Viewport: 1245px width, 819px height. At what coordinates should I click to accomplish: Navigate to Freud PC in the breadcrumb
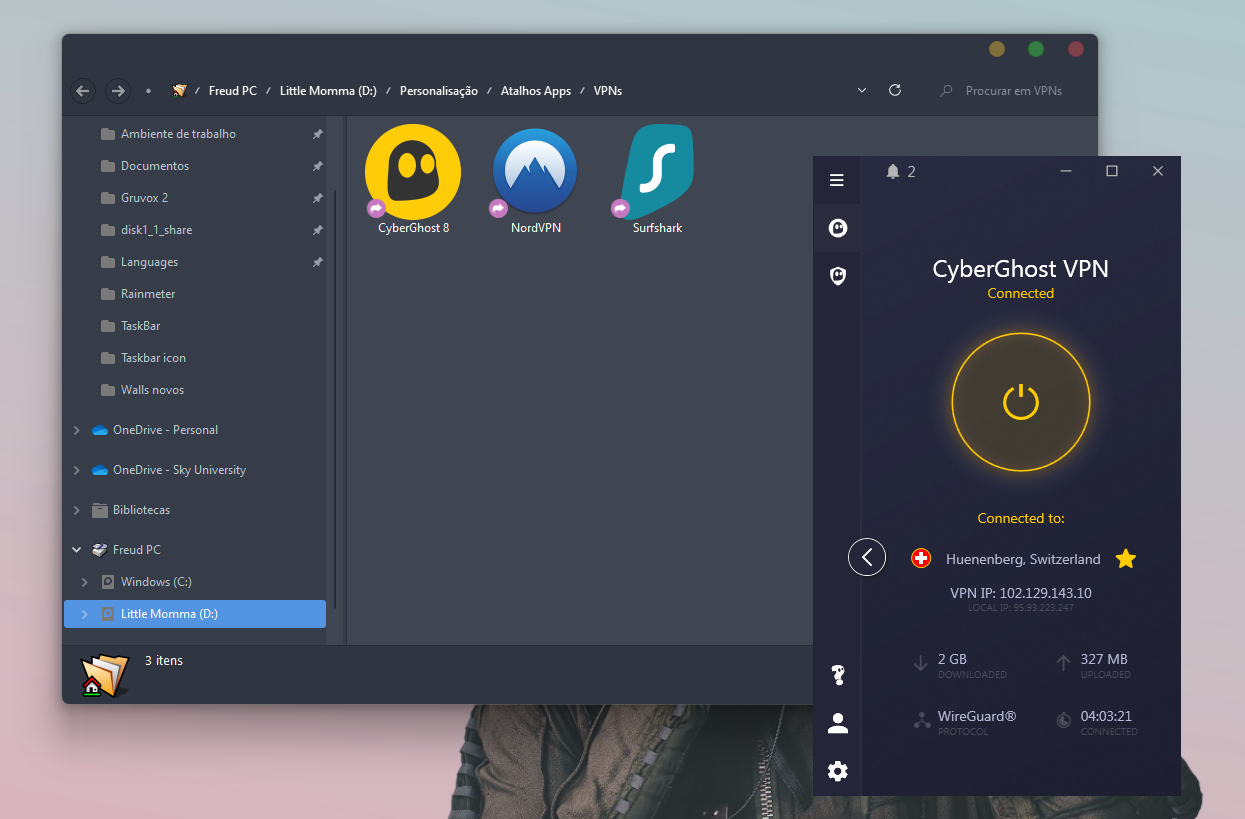[233, 91]
